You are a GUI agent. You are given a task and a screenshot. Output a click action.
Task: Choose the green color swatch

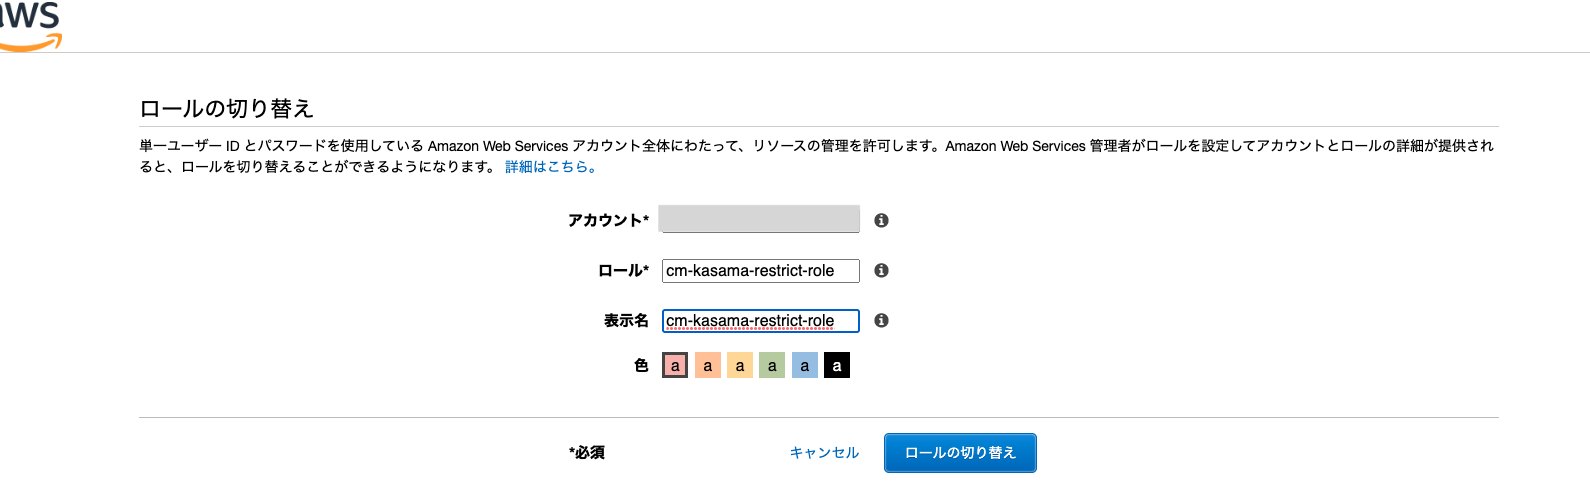772,366
